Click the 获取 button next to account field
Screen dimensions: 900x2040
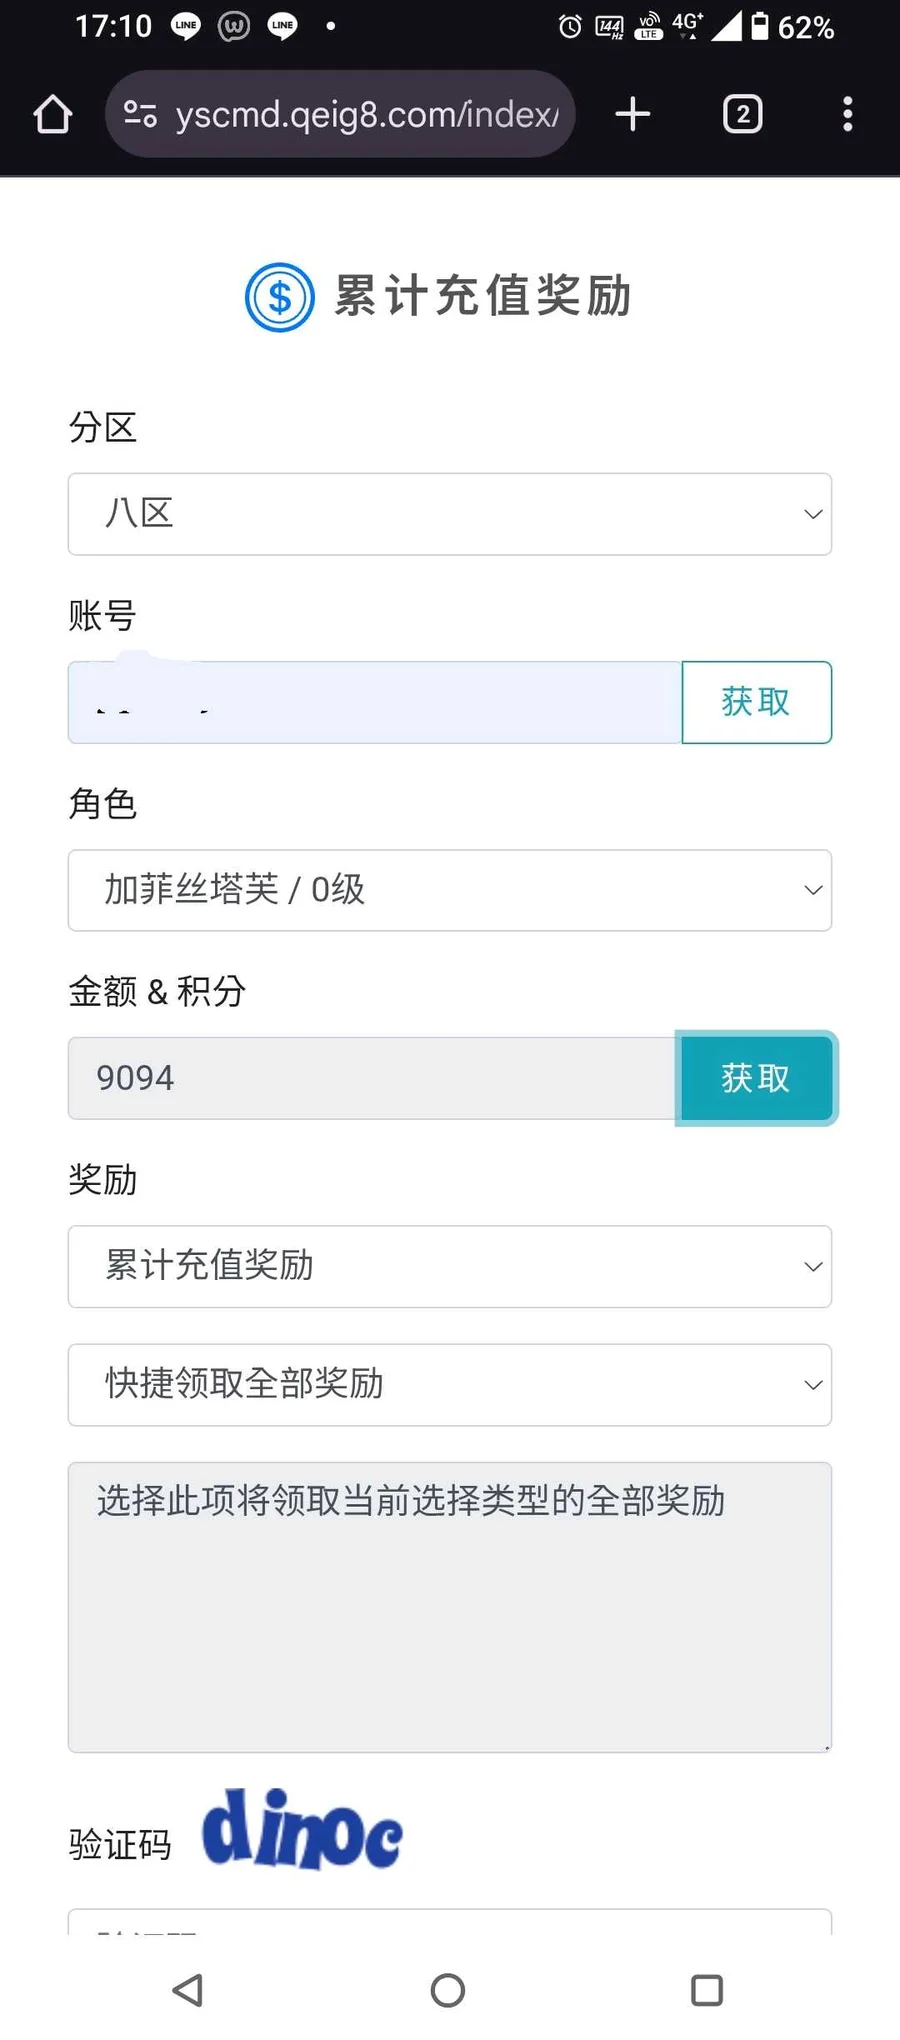coord(756,702)
